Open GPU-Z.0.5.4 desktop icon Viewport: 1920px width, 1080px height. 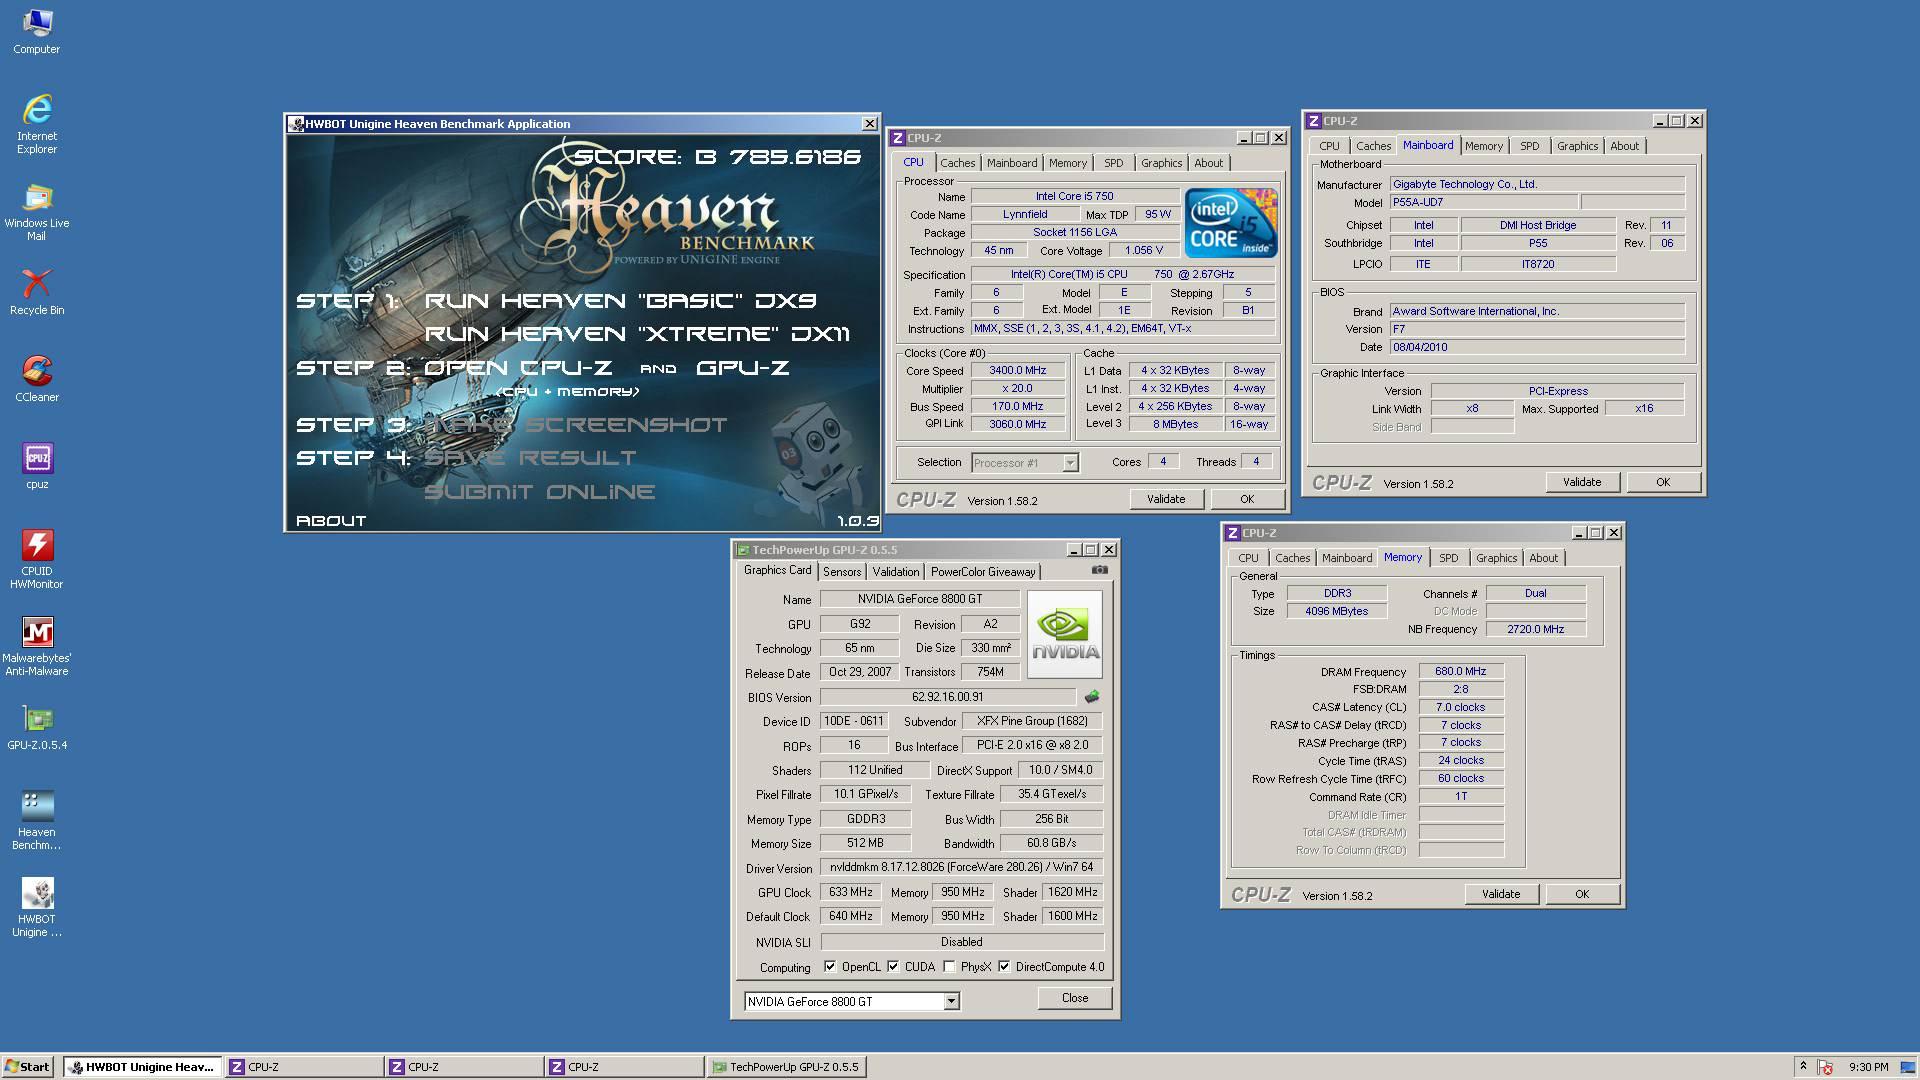click(x=37, y=727)
